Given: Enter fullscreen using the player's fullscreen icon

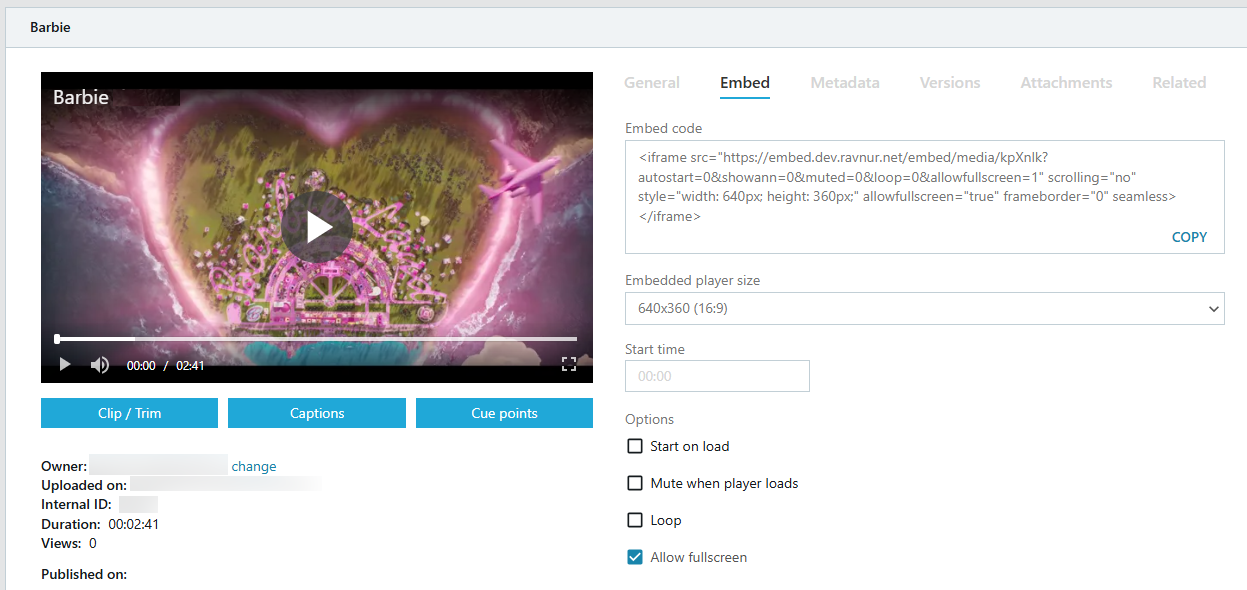Looking at the screenshot, I should click(x=569, y=364).
